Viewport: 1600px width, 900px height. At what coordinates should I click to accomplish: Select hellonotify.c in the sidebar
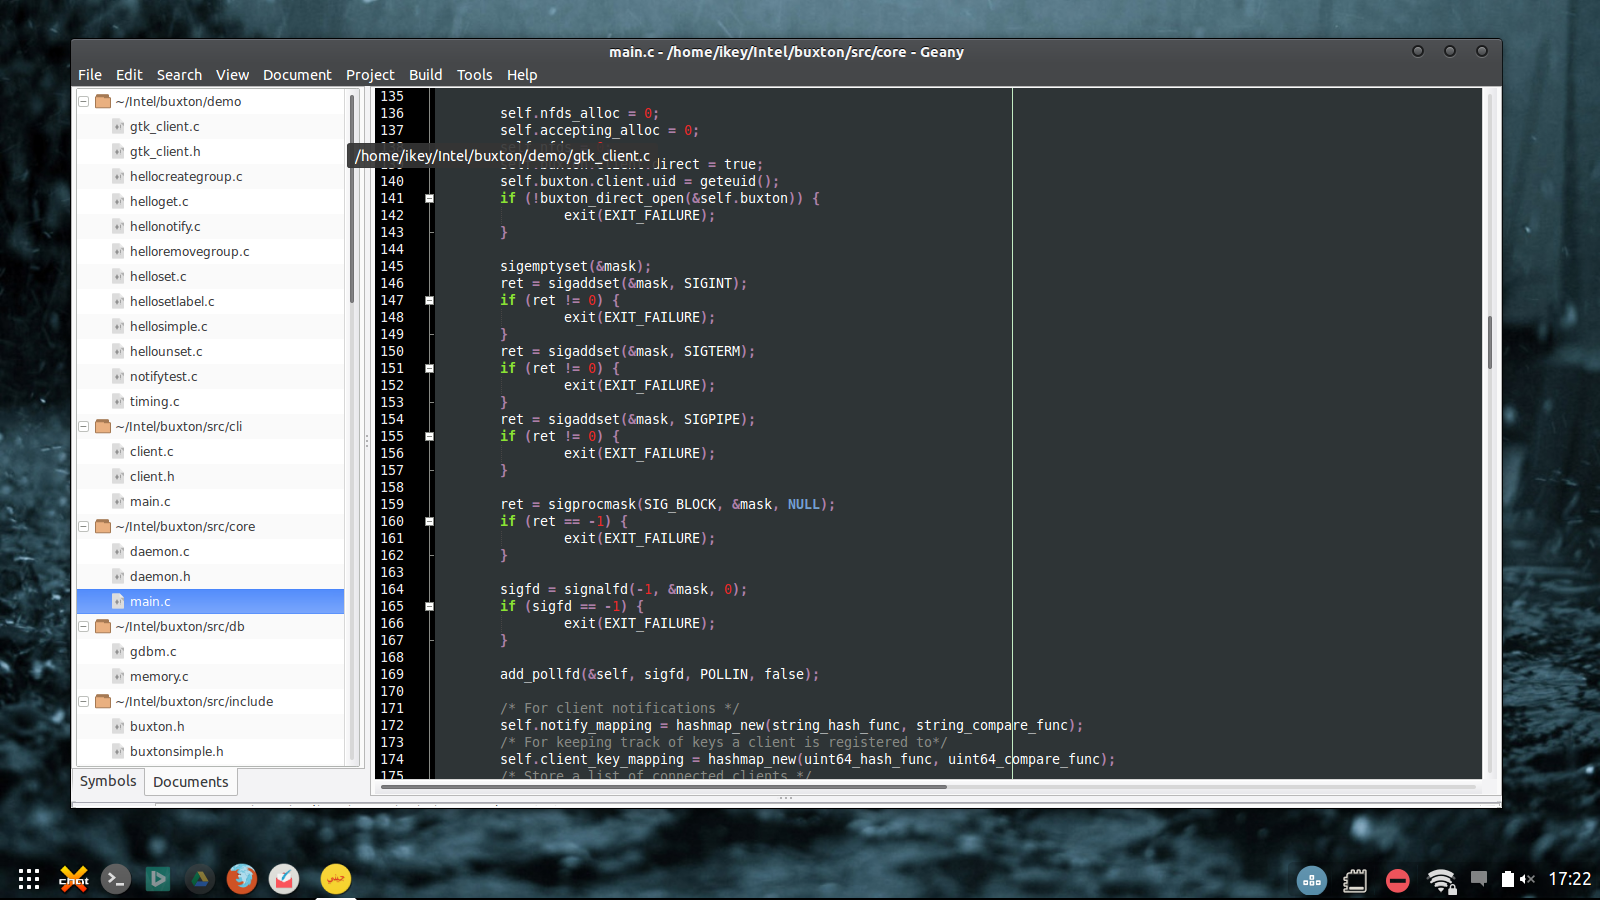click(165, 227)
